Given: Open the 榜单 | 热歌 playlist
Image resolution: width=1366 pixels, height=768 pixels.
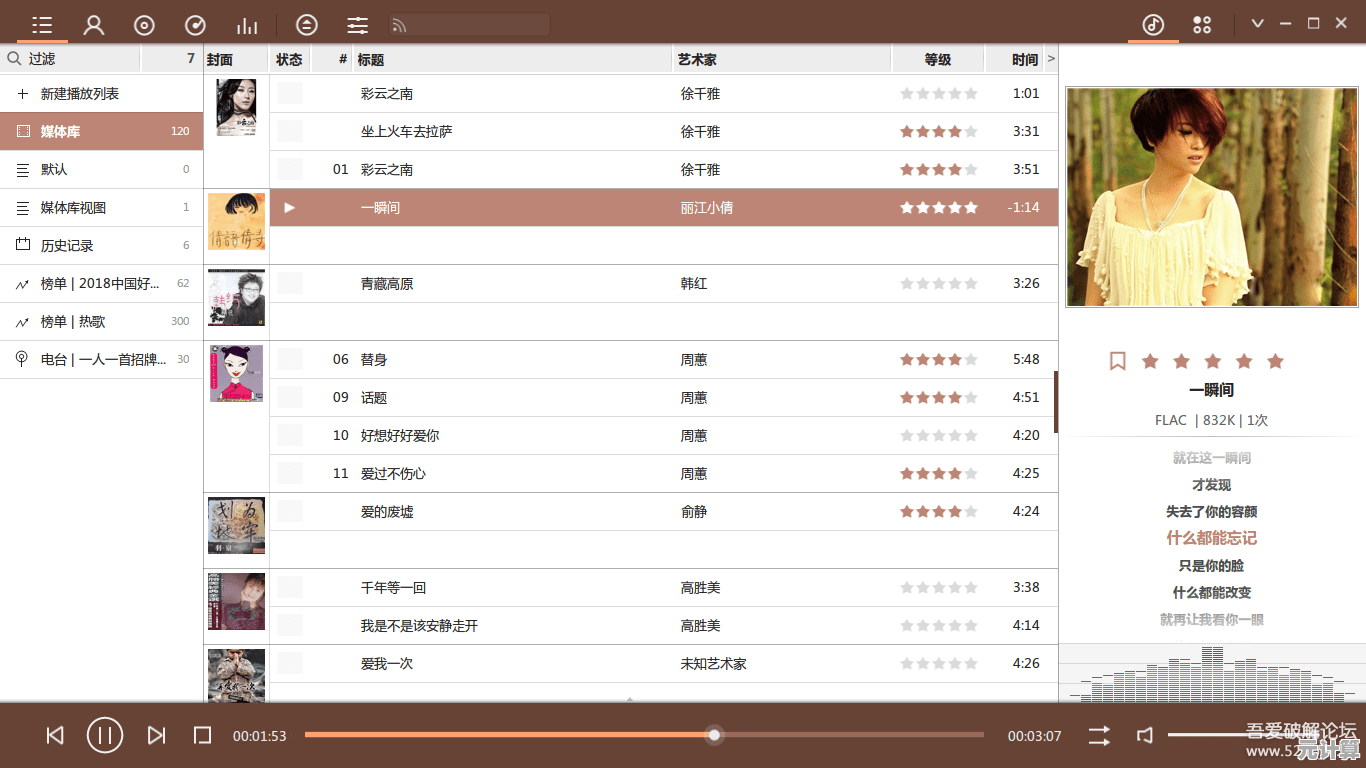Looking at the screenshot, I should coord(73,322).
